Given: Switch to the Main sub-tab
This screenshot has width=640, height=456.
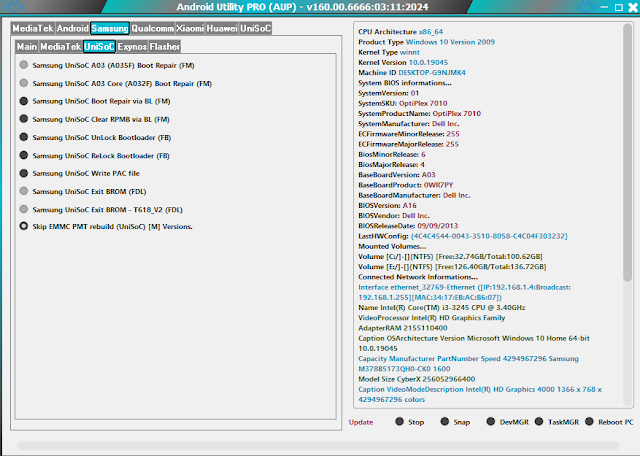Looking at the screenshot, I should click(x=27, y=47).
